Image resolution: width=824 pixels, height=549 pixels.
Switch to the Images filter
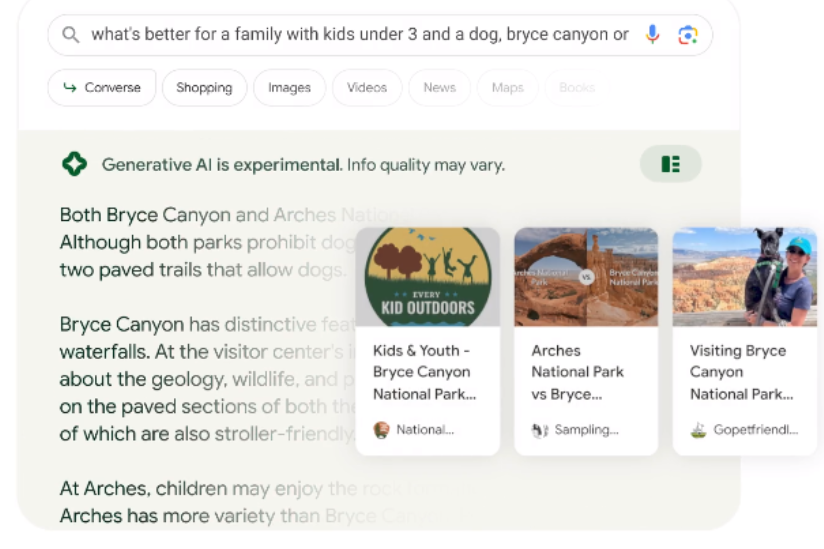click(289, 88)
